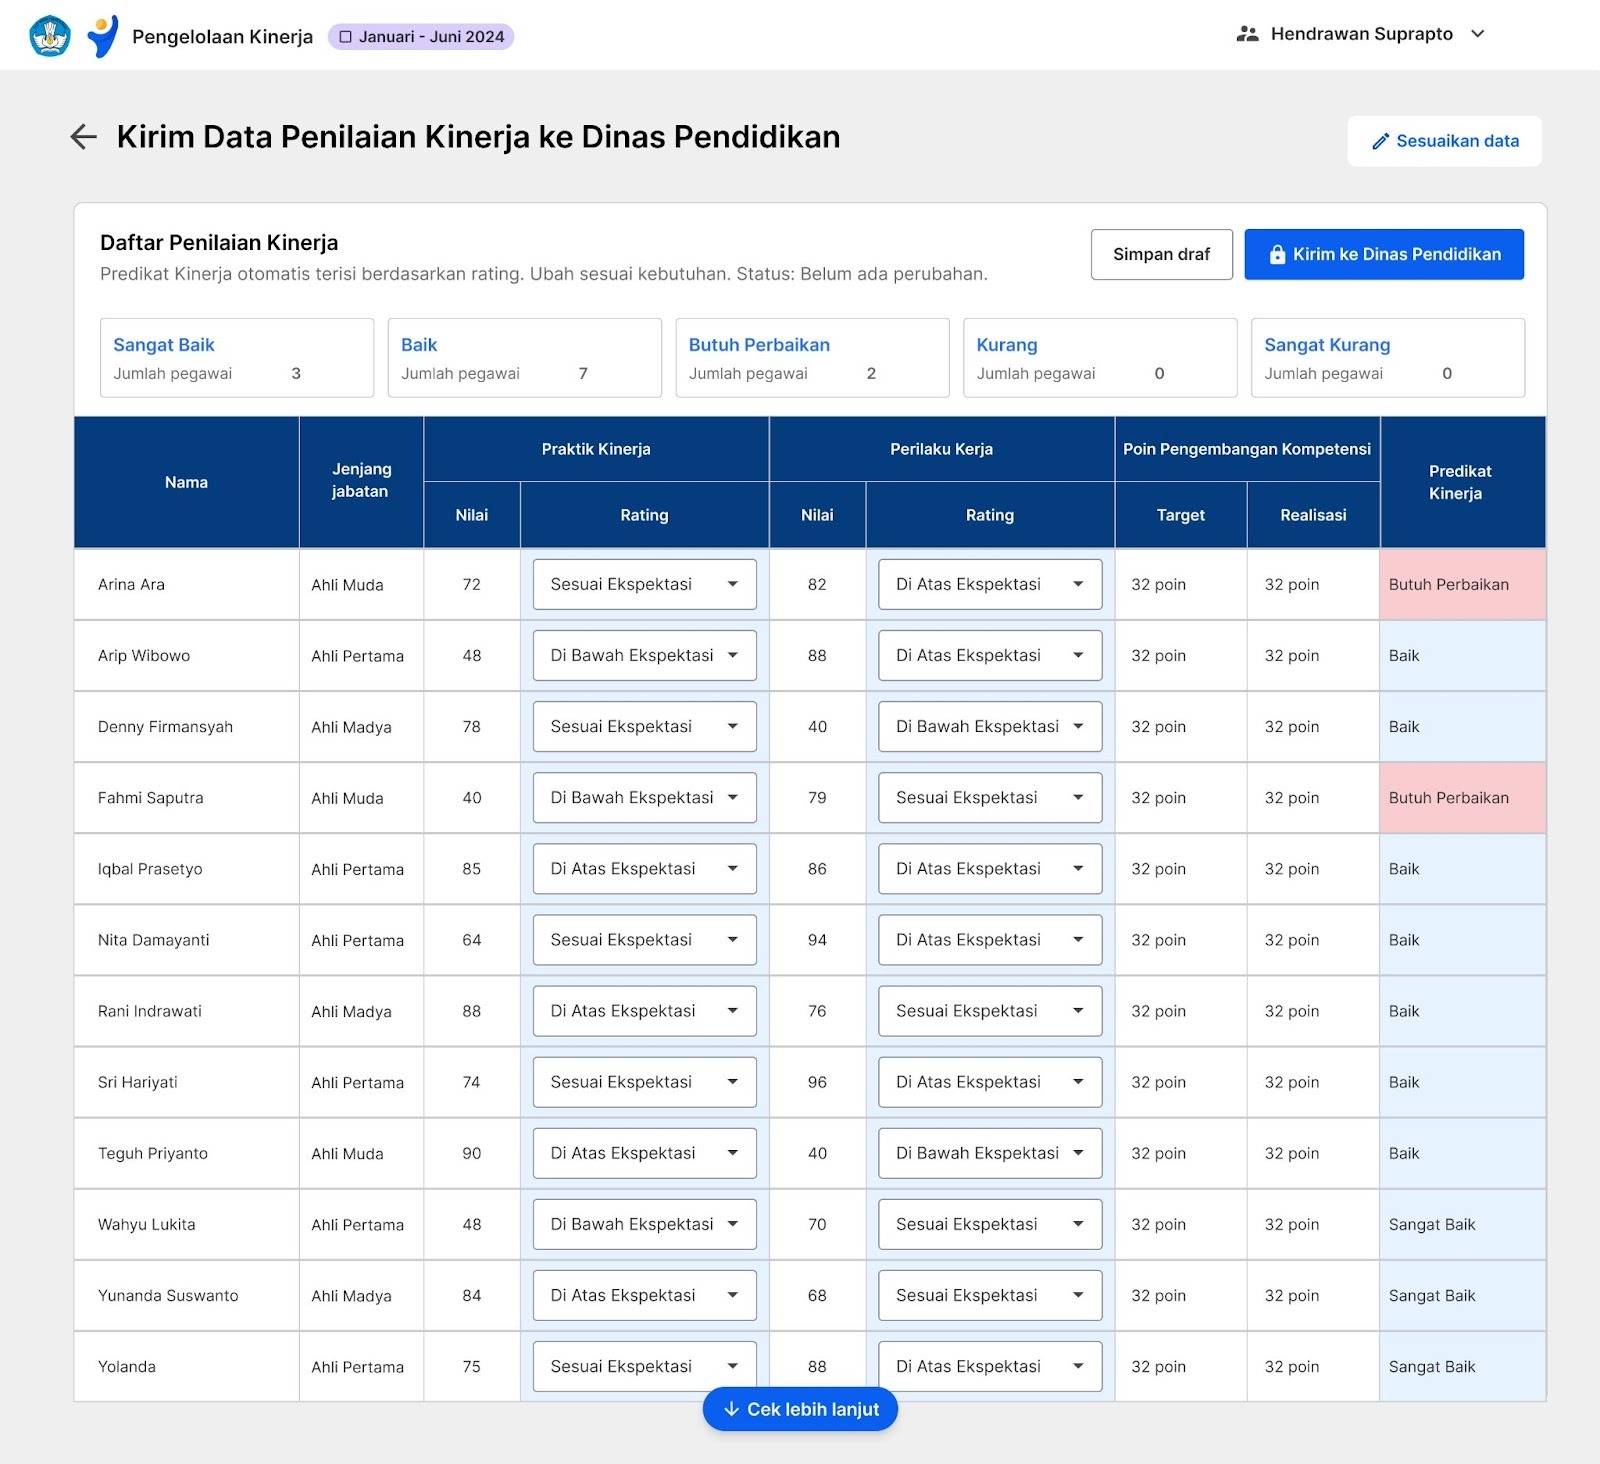
Task: Click the Kemdikbud ministry logo
Action: coord(50,36)
